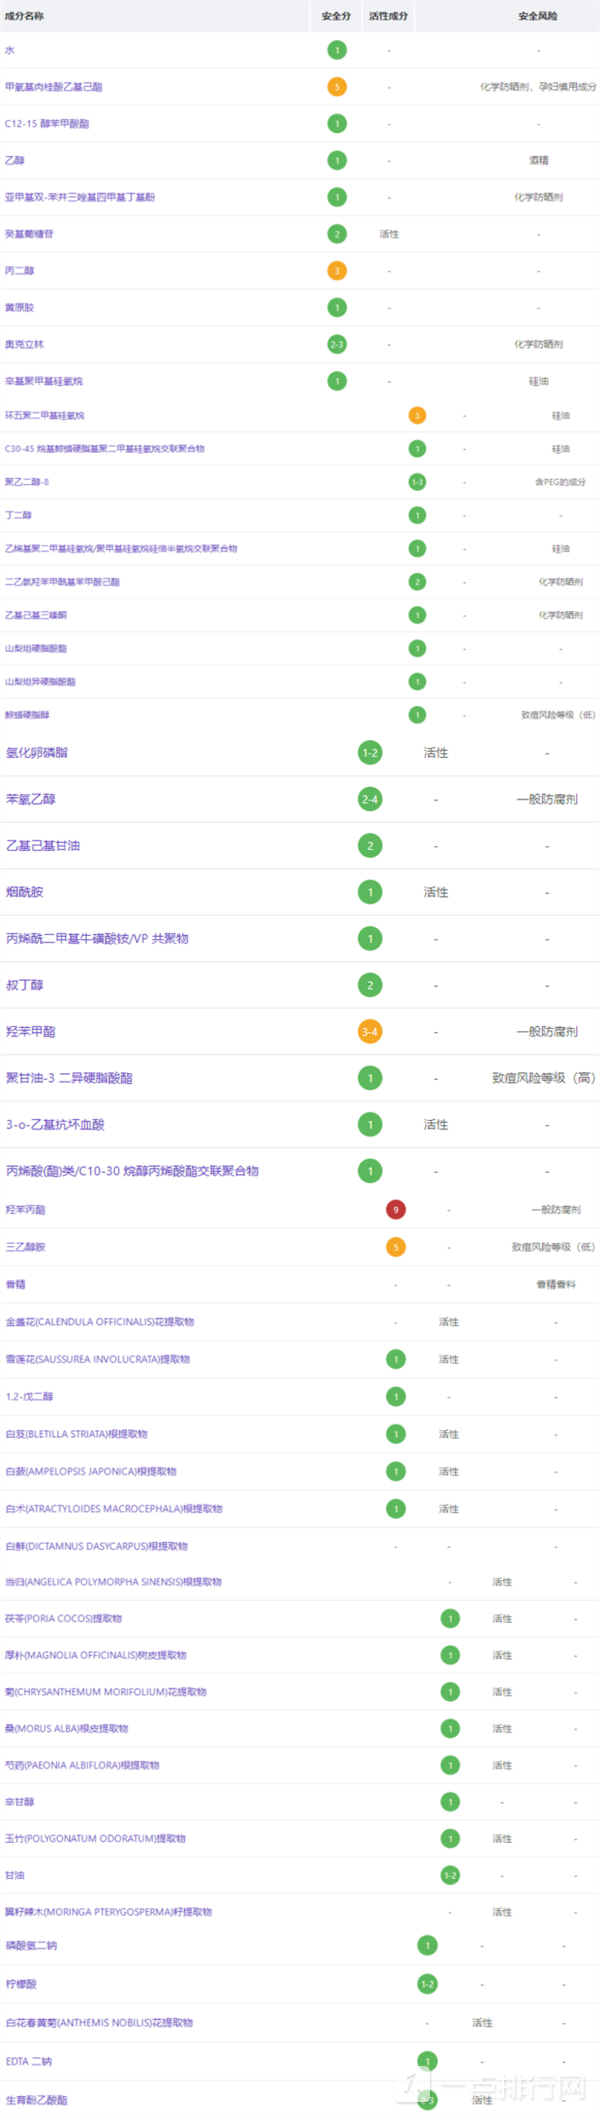Click orange score 3 badge for 丙二醇
The image size is (600, 2119).
pyautogui.click(x=337, y=271)
